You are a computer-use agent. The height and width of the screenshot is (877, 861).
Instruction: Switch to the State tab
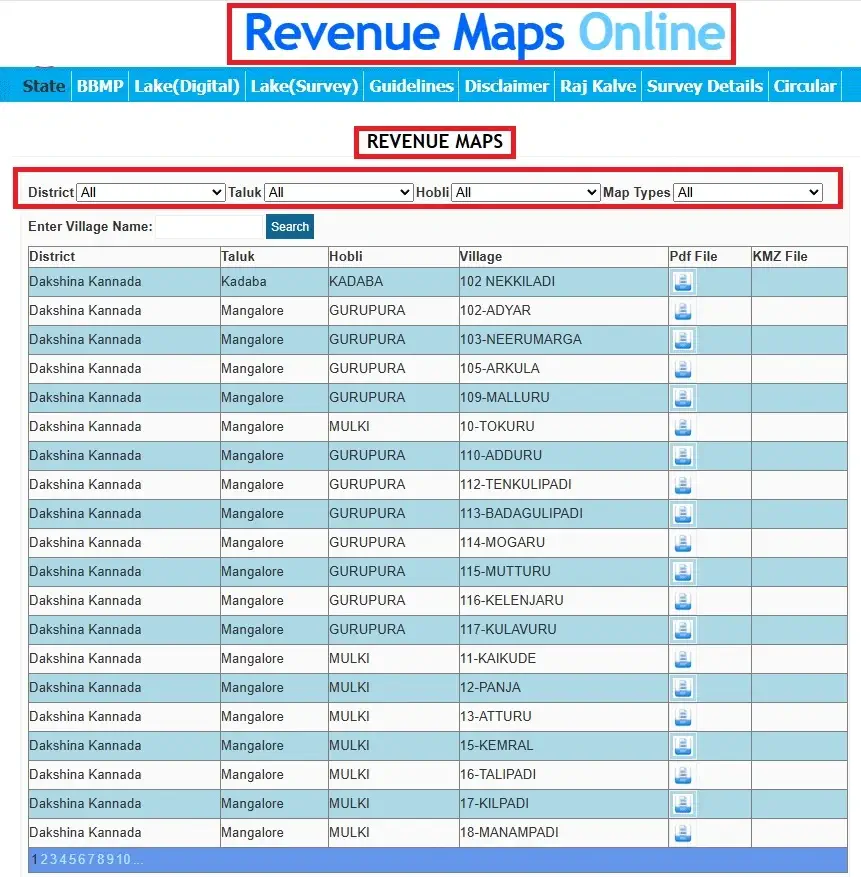coord(44,86)
